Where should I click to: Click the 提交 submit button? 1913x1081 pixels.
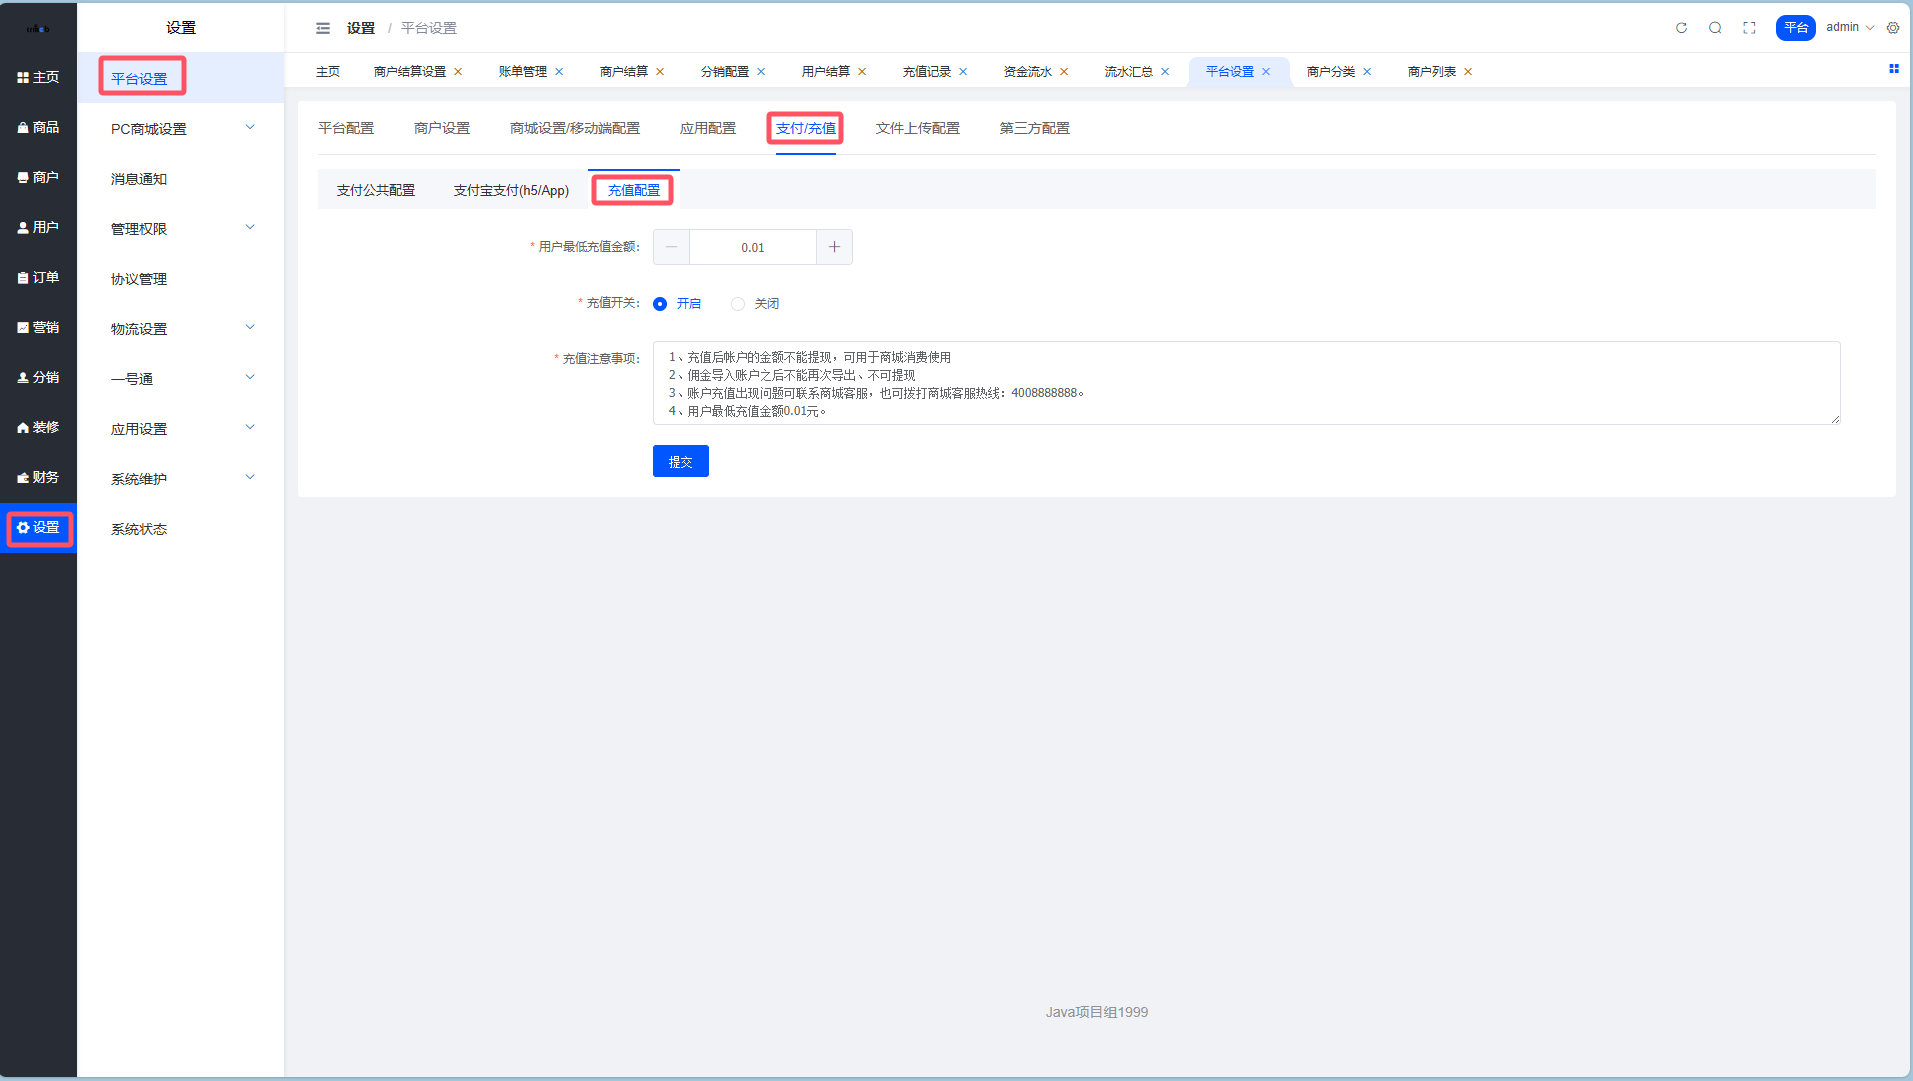click(680, 461)
